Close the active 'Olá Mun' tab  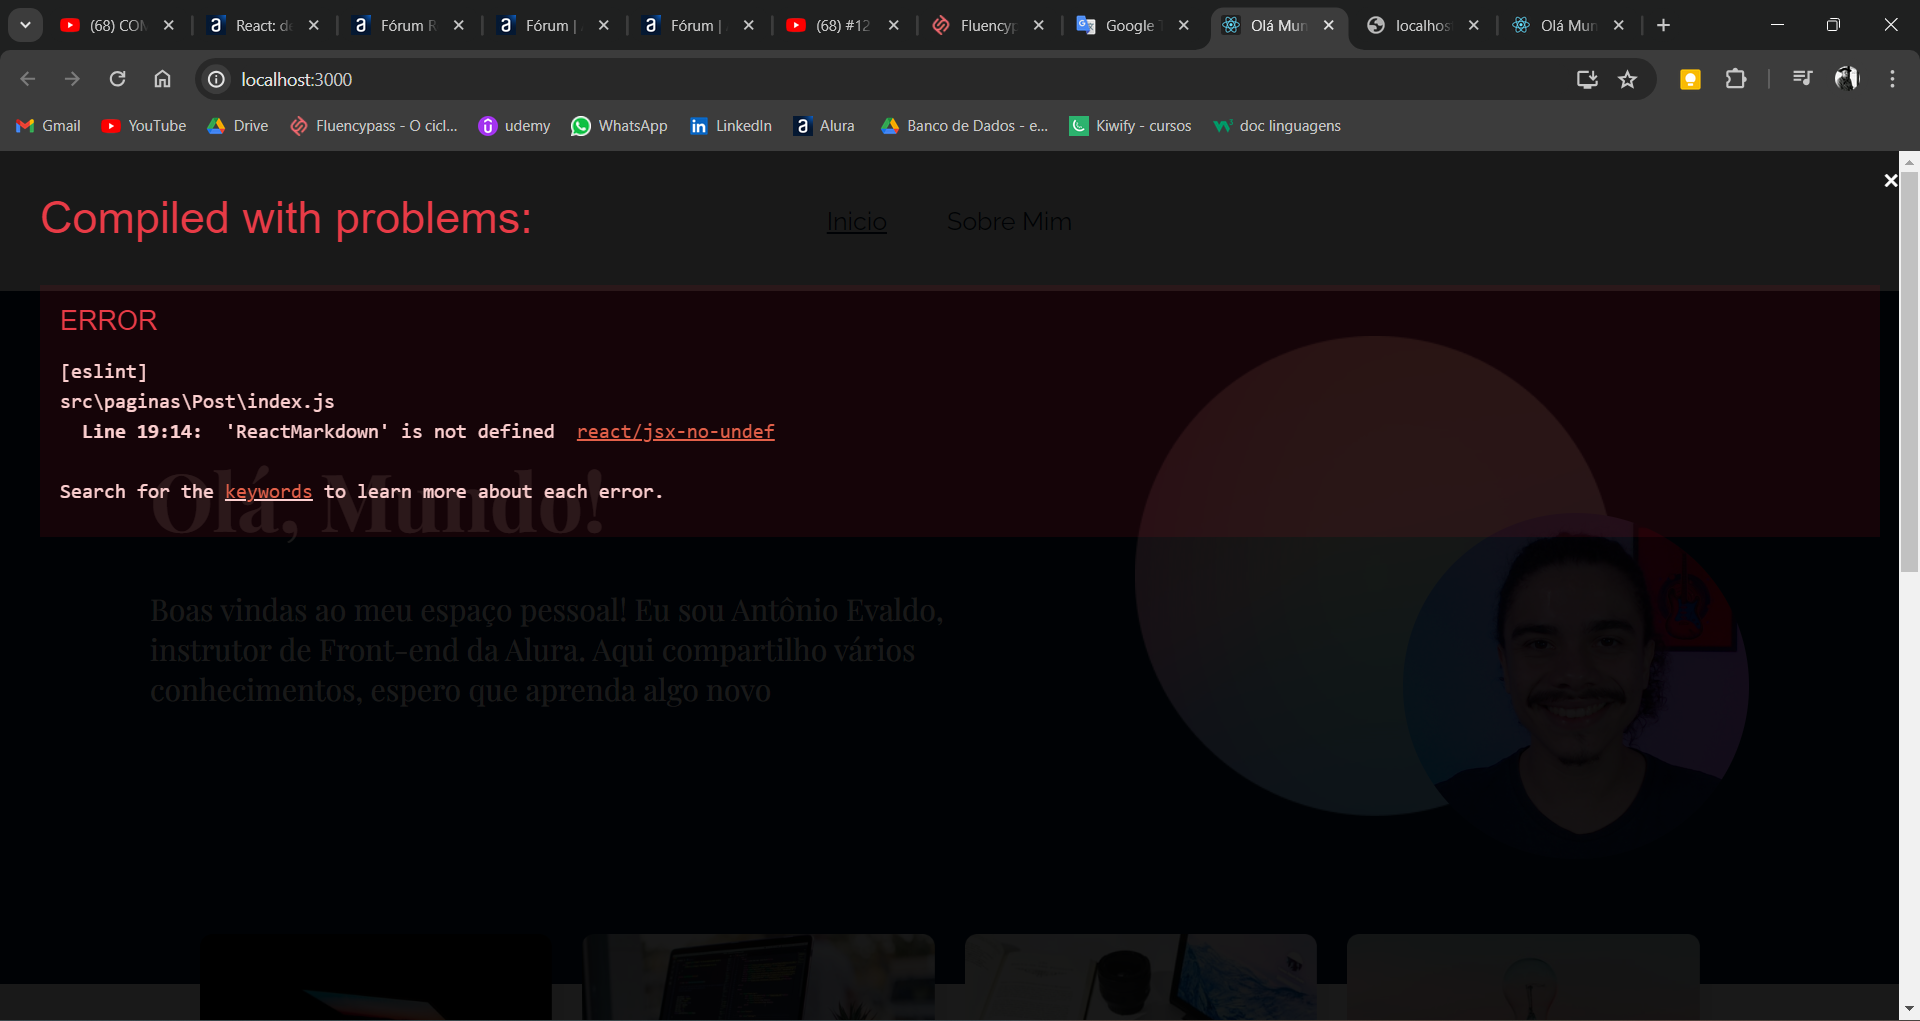pyautogui.click(x=1329, y=25)
